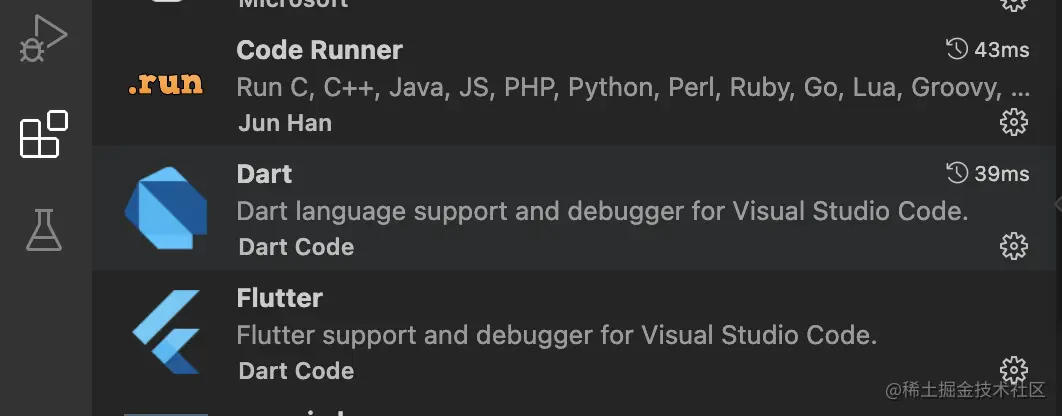The image size is (1062, 416).
Task: Click Code Runner activation time clock icon
Action: pyautogui.click(x=956, y=49)
